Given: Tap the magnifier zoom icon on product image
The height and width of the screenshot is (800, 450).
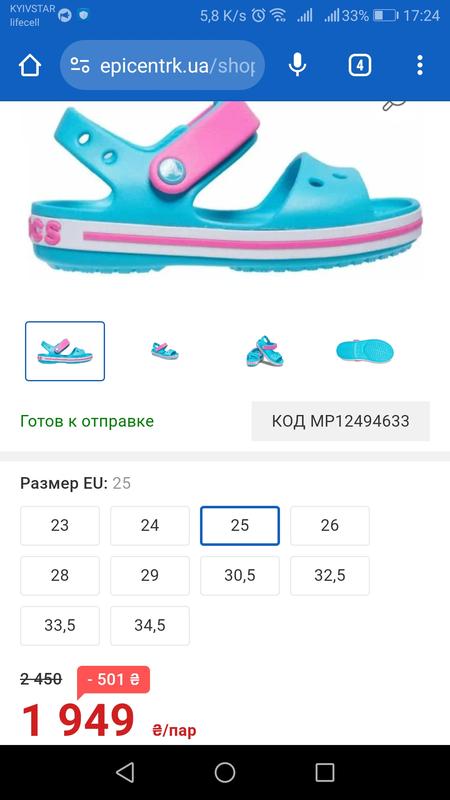Looking at the screenshot, I should click(394, 105).
